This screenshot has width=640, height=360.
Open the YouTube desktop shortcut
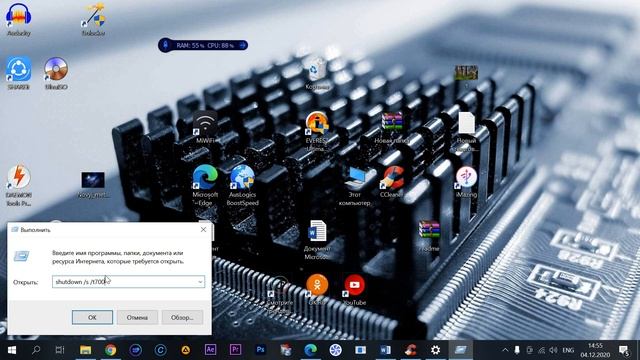click(x=354, y=289)
